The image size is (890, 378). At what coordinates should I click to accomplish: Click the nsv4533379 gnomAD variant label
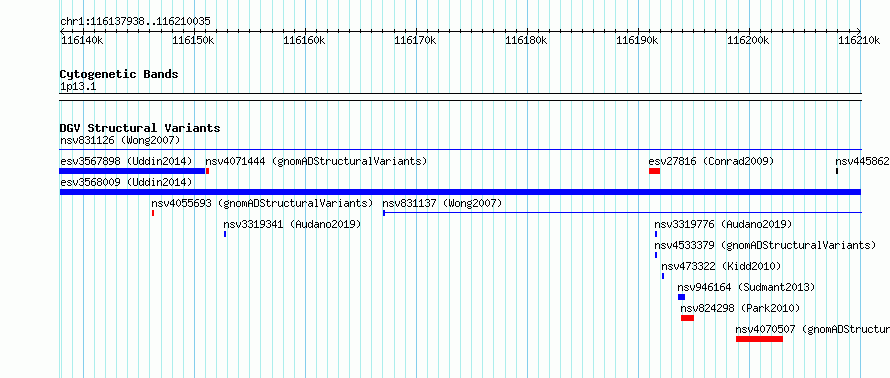(x=765, y=245)
